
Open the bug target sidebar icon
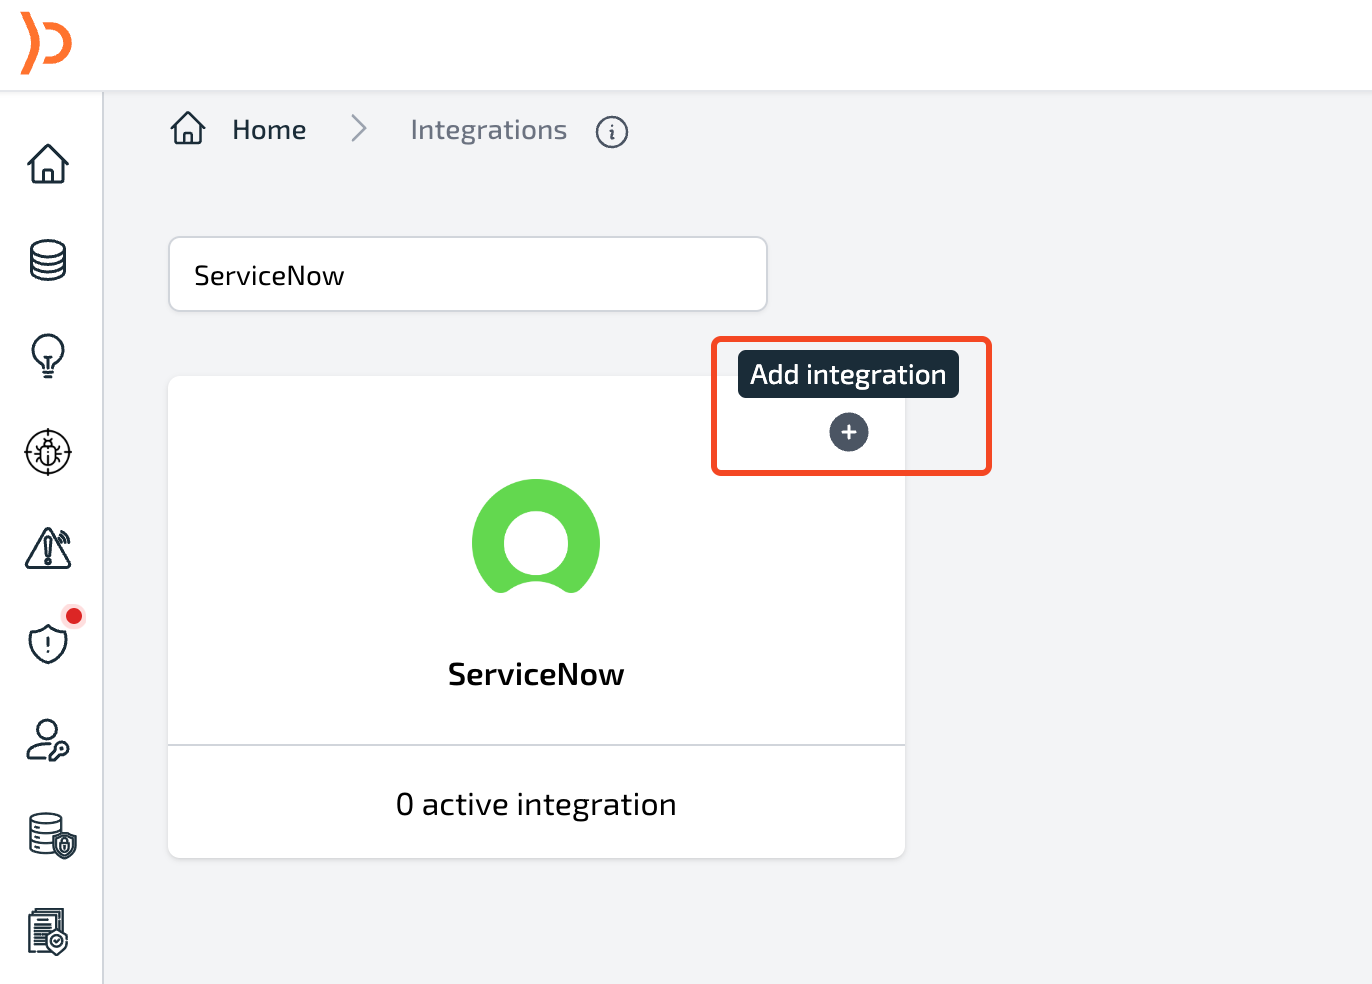pyautogui.click(x=48, y=452)
